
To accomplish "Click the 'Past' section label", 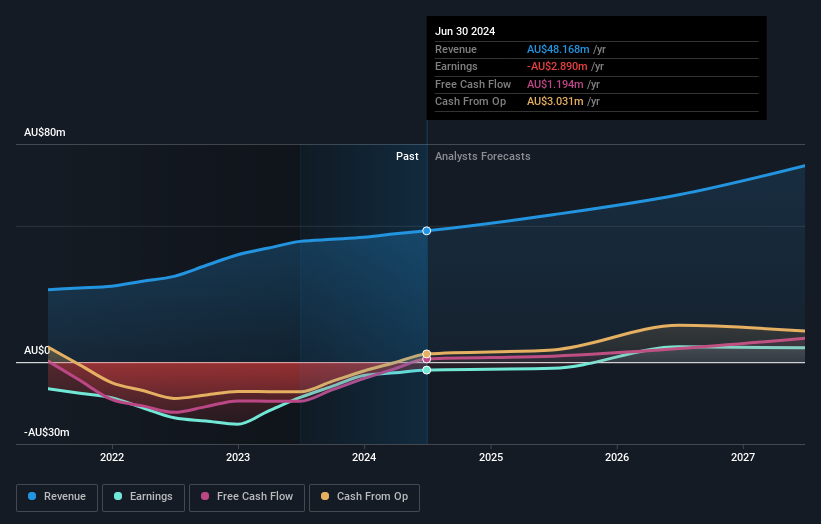I will 407,157.
